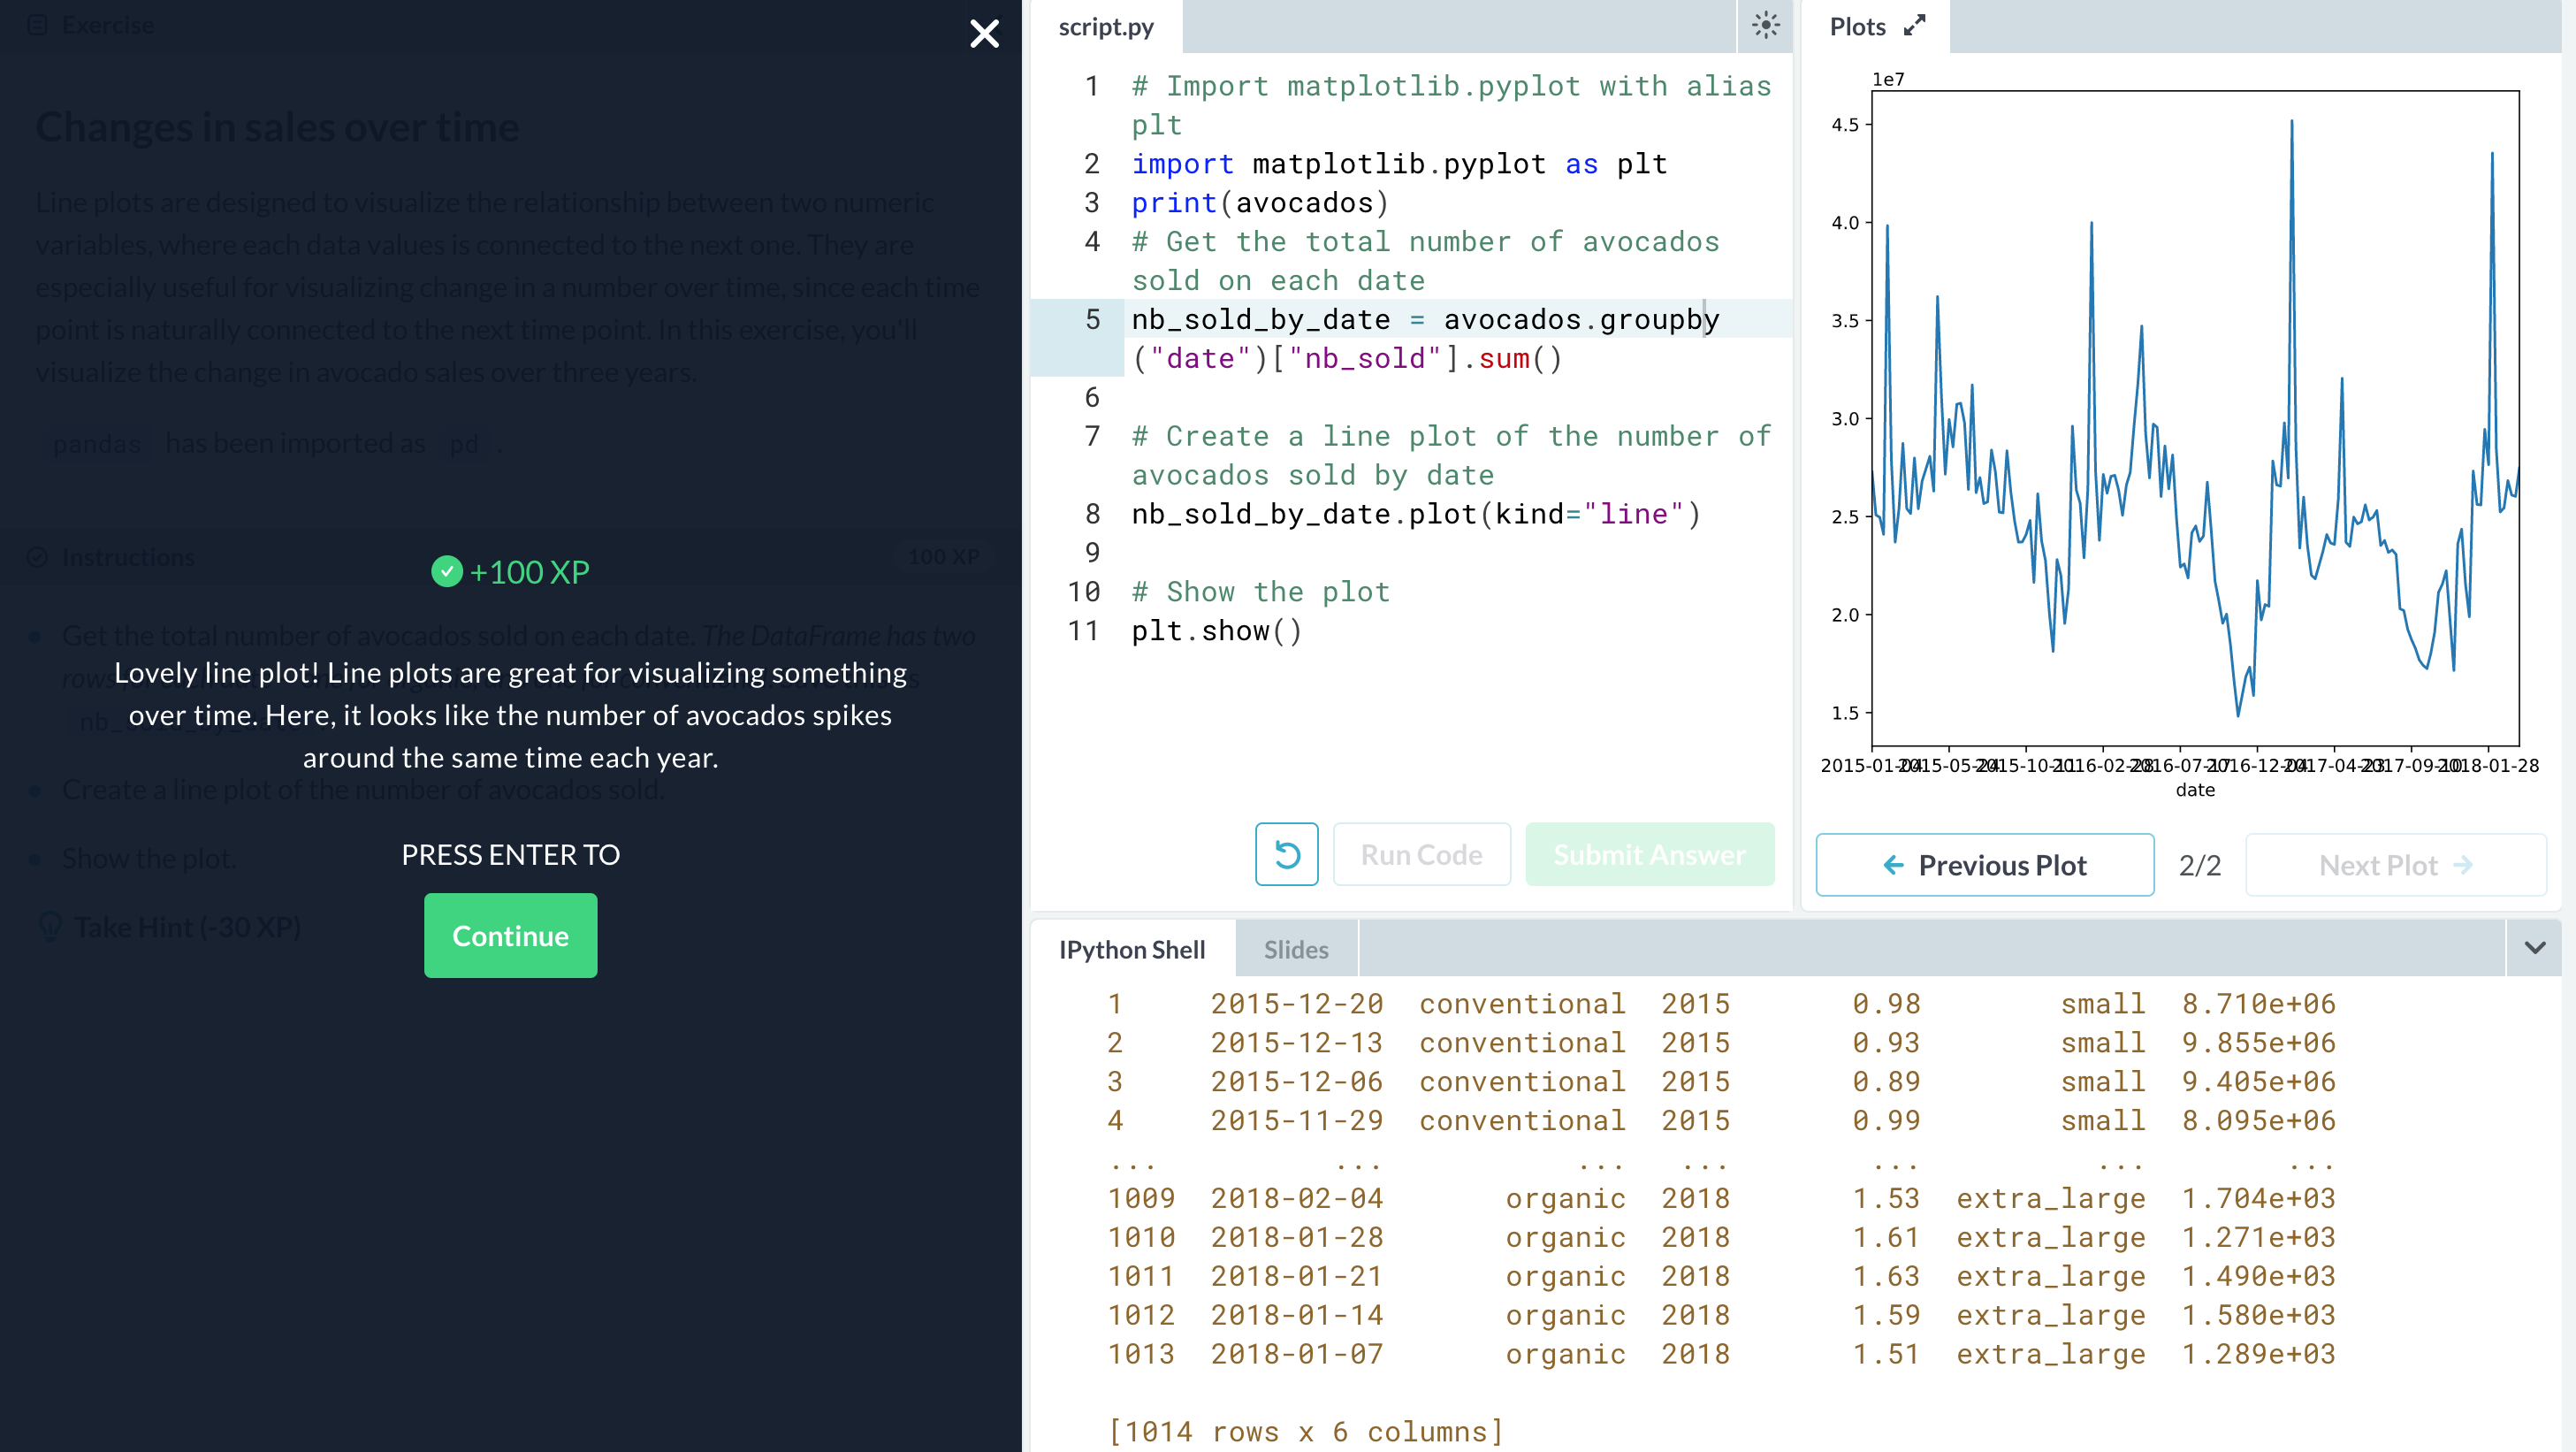Select the IPython Shell tab
The width and height of the screenshot is (2576, 1452).
(x=1131, y=949)
